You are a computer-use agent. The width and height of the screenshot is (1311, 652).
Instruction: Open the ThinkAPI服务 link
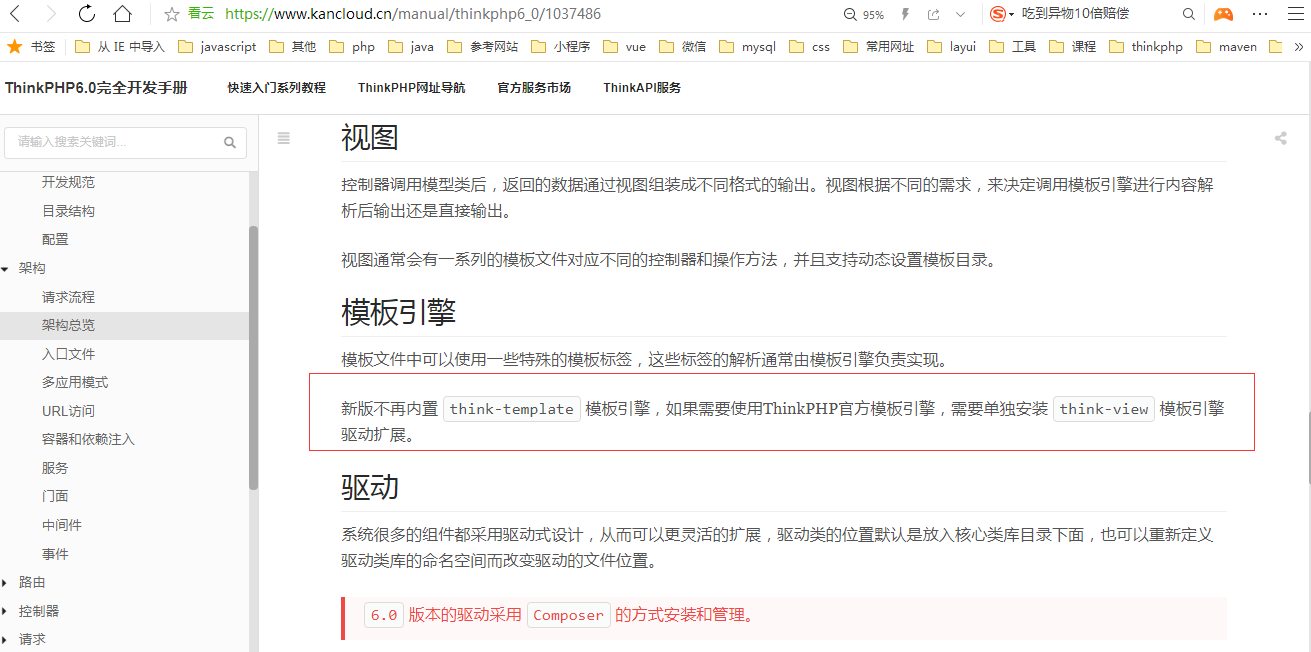point(641,88)
